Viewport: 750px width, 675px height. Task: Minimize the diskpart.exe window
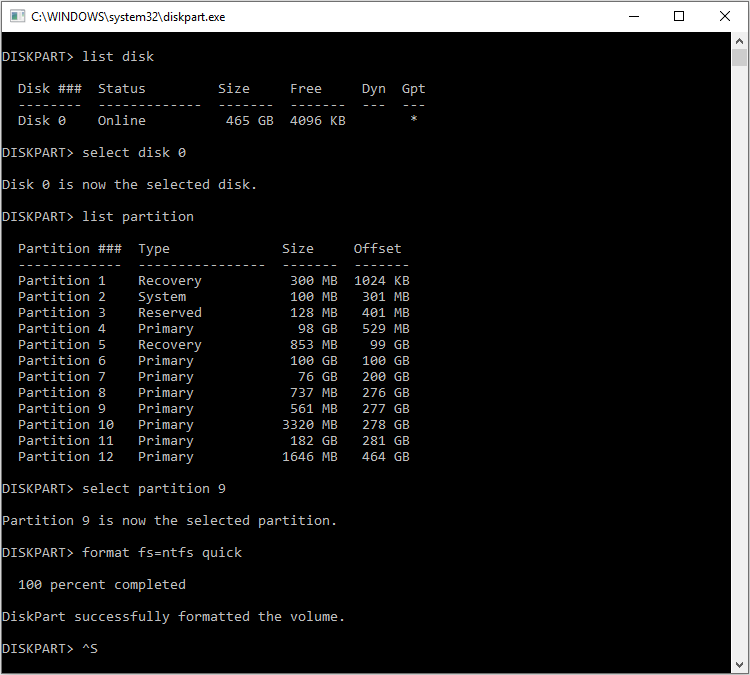[x=634, y=17]
